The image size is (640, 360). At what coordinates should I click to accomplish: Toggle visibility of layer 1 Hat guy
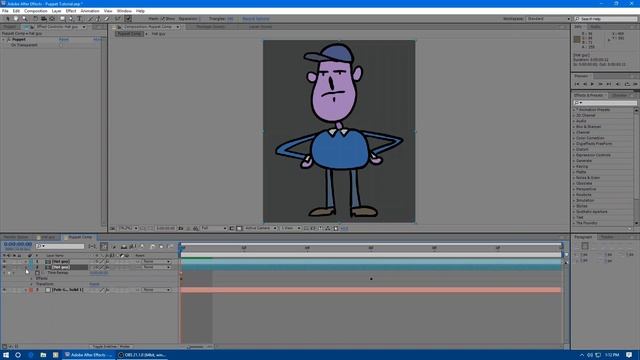(x=4, y=262)
